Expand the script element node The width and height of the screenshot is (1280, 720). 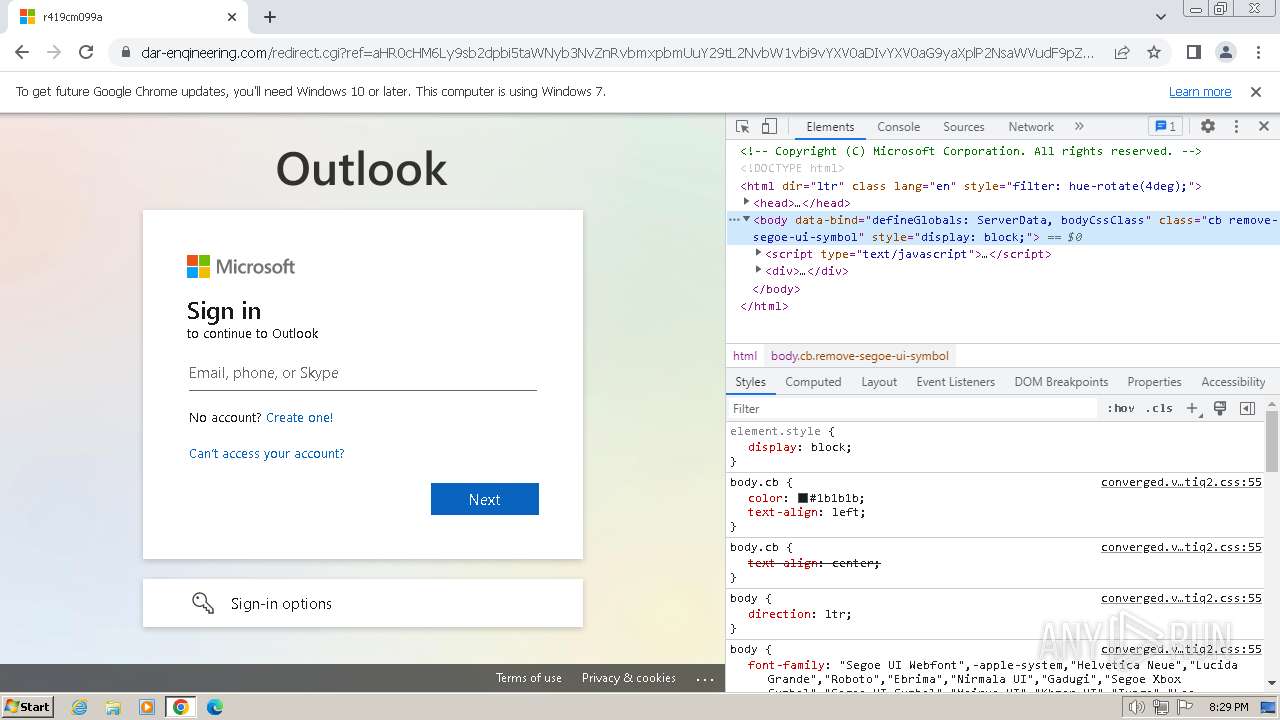(758, 253)
